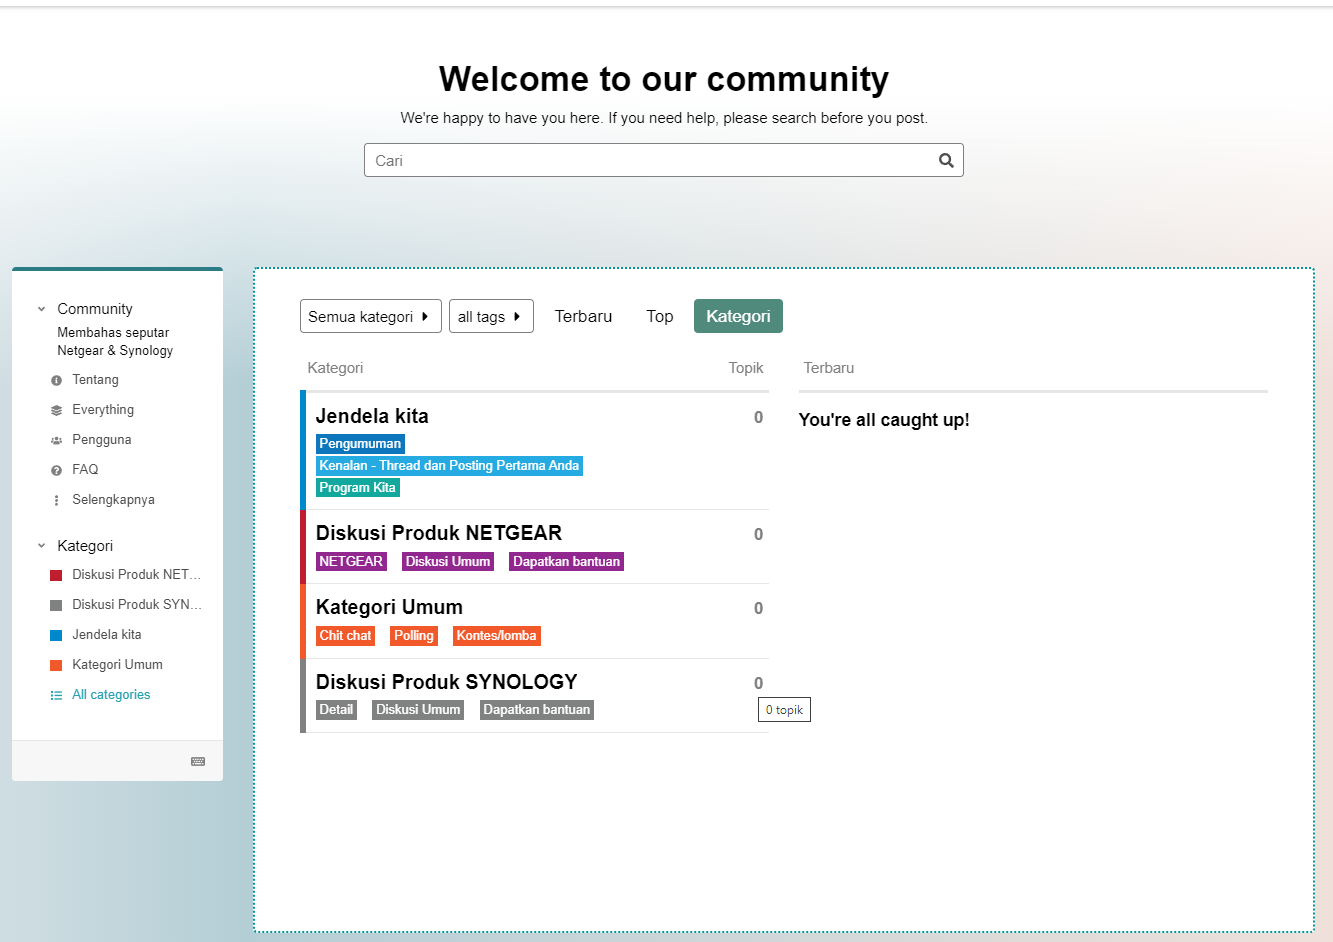Click the Everything layers icon

coord(56,410)
